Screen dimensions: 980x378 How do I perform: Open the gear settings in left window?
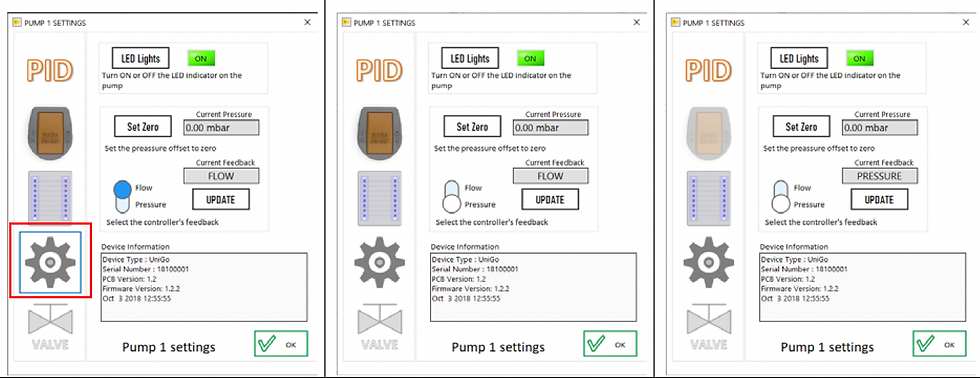[x=50, y=263]
